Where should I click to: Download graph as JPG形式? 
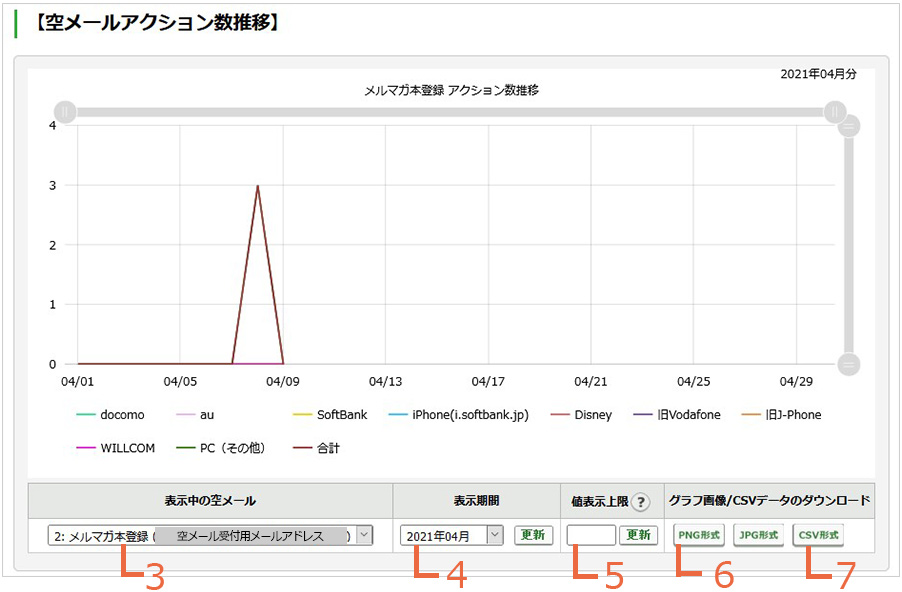coord(758,535)
